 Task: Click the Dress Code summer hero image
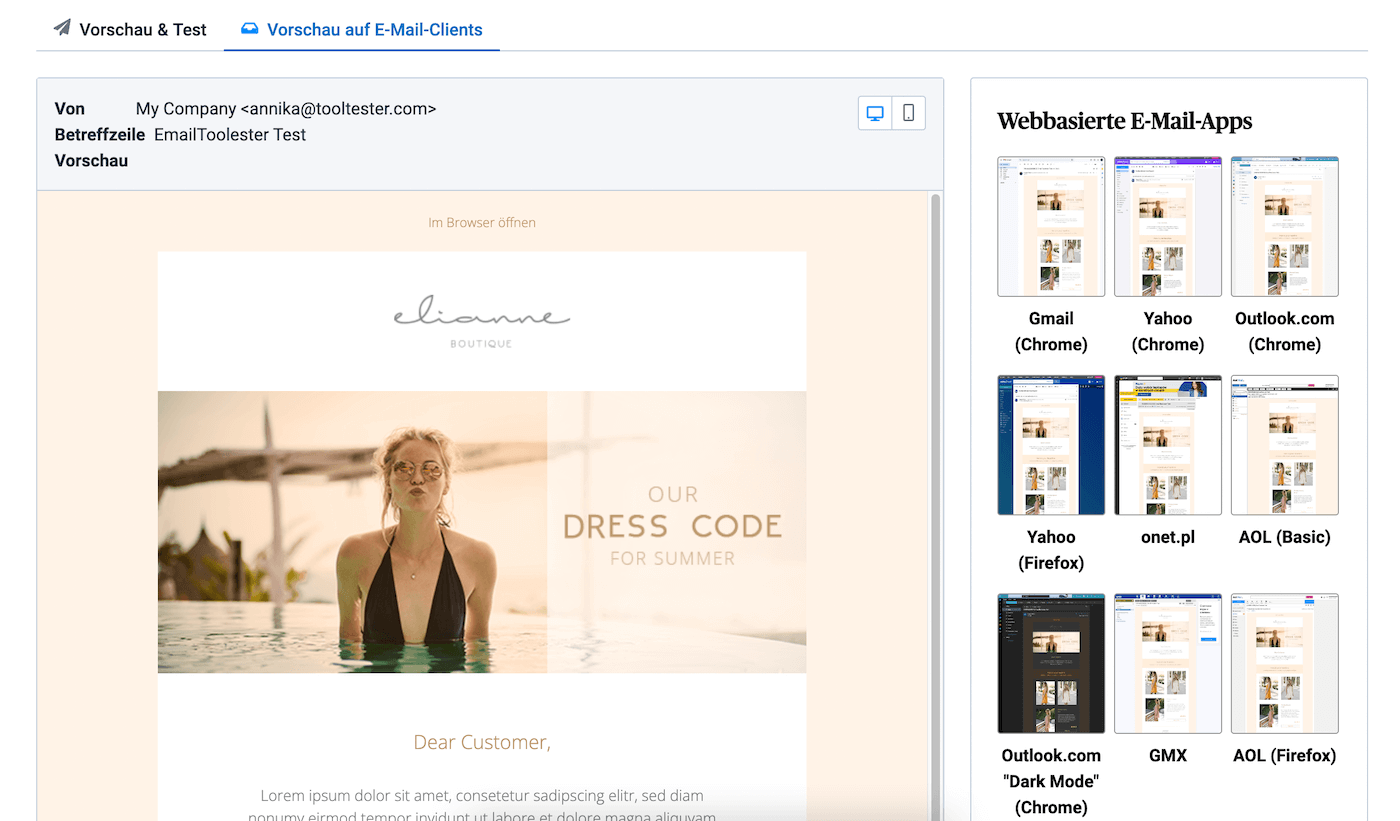point(482,532)
